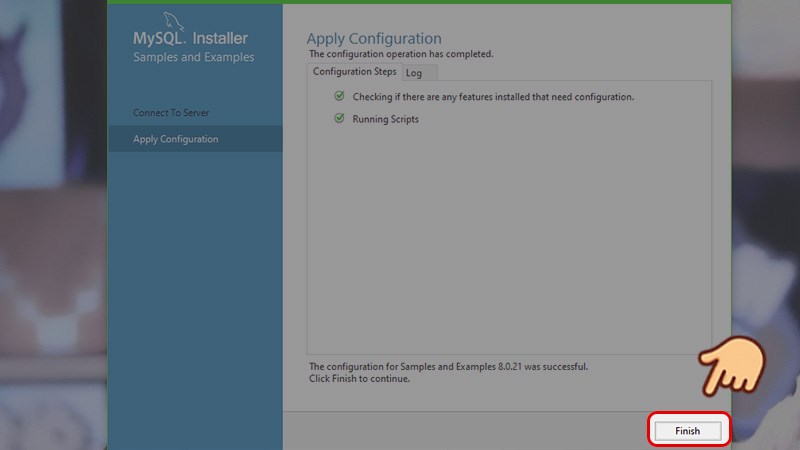This screenshot has width=800, height=450.
Task: Click the Apply Configuration page heading
Action: (374, 39)
